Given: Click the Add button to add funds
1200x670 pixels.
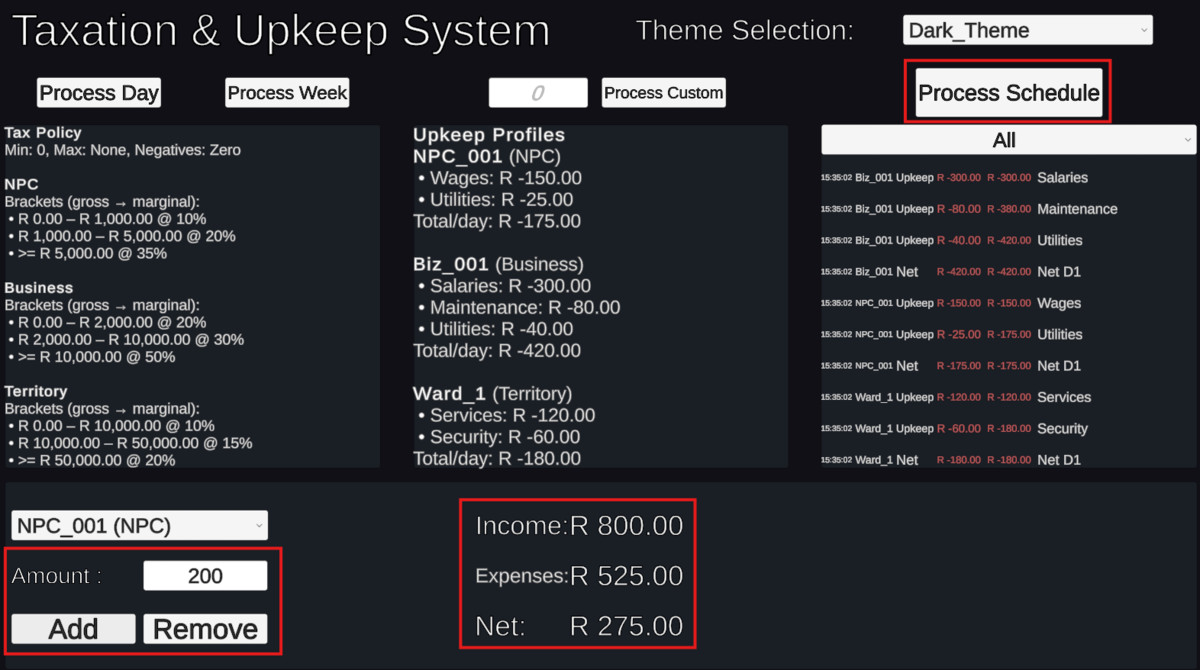Looking at the screenshot, I should click(x=72, y=628).
